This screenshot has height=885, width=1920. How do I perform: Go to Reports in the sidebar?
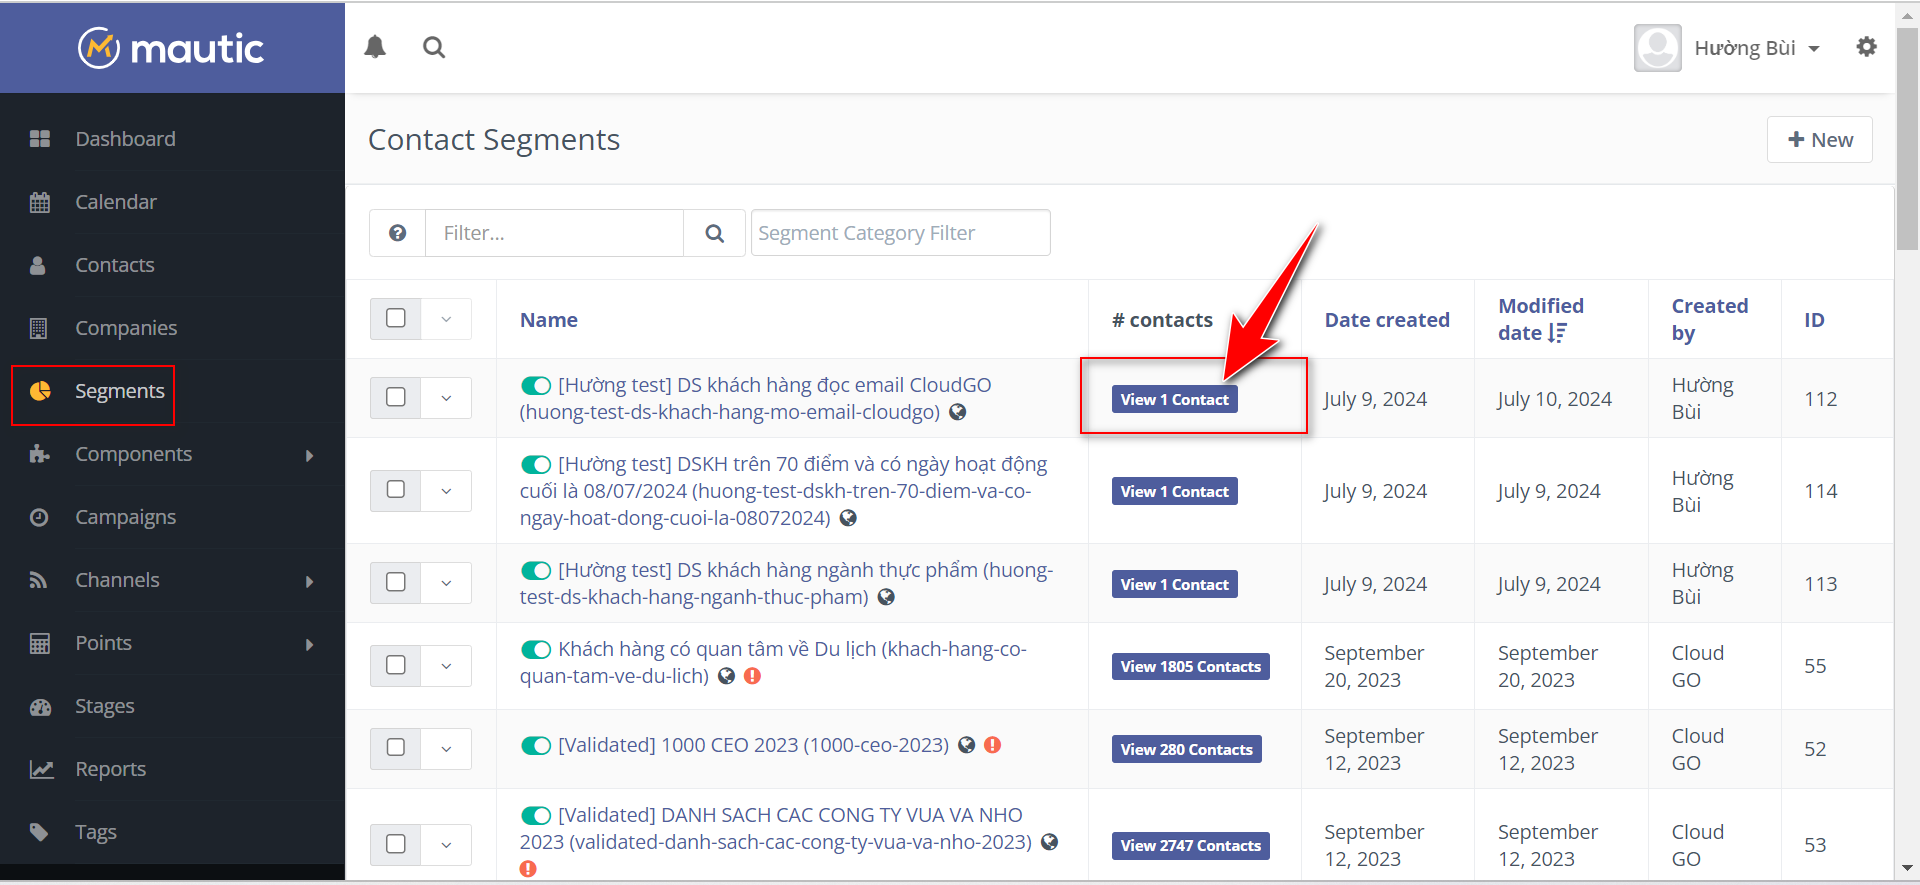(111, 769)
